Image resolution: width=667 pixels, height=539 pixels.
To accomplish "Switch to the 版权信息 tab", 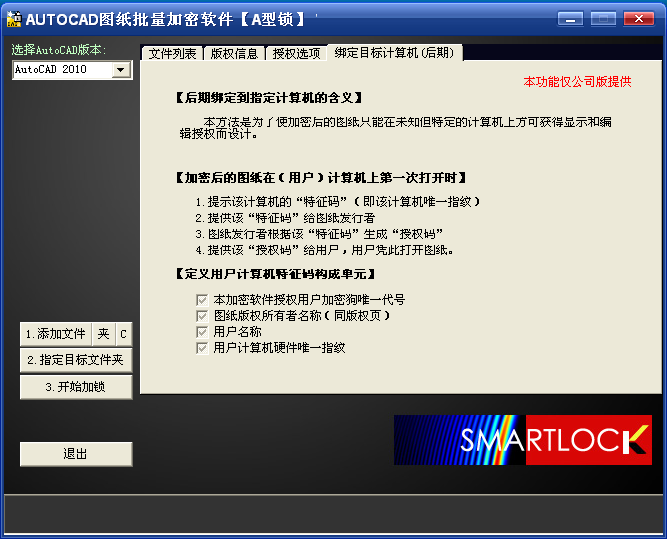I will 234,54.
